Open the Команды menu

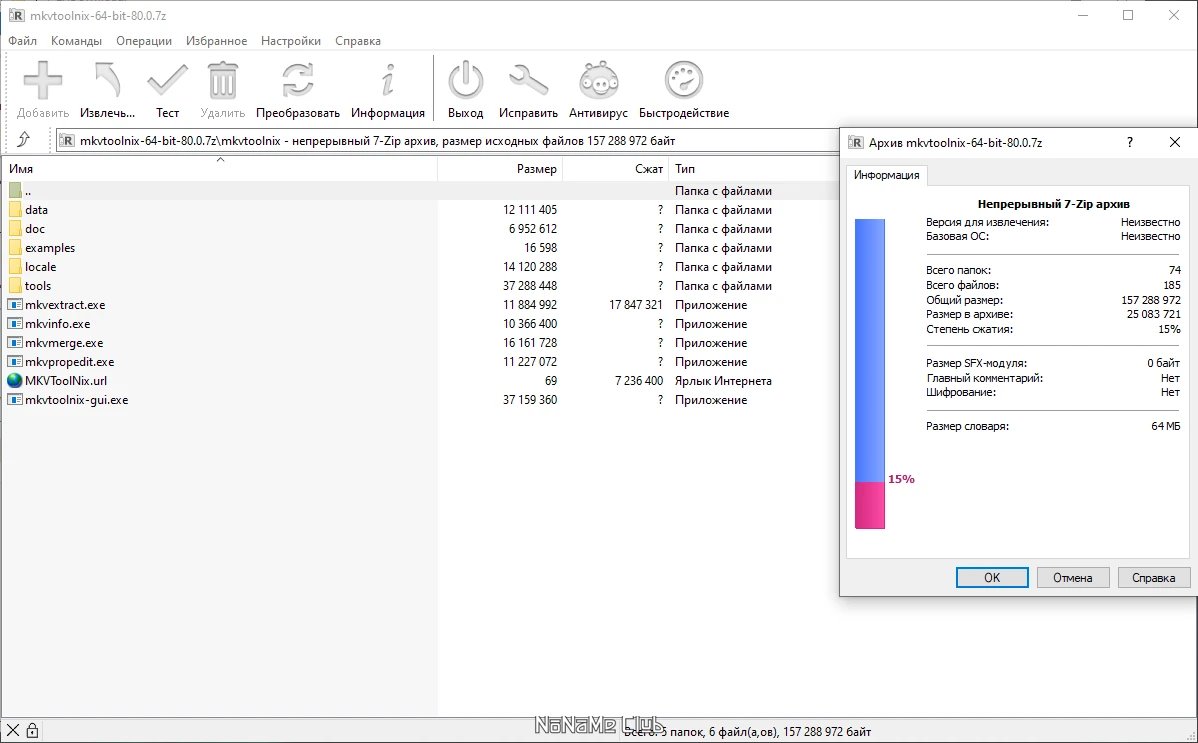(x=76, y=41)
